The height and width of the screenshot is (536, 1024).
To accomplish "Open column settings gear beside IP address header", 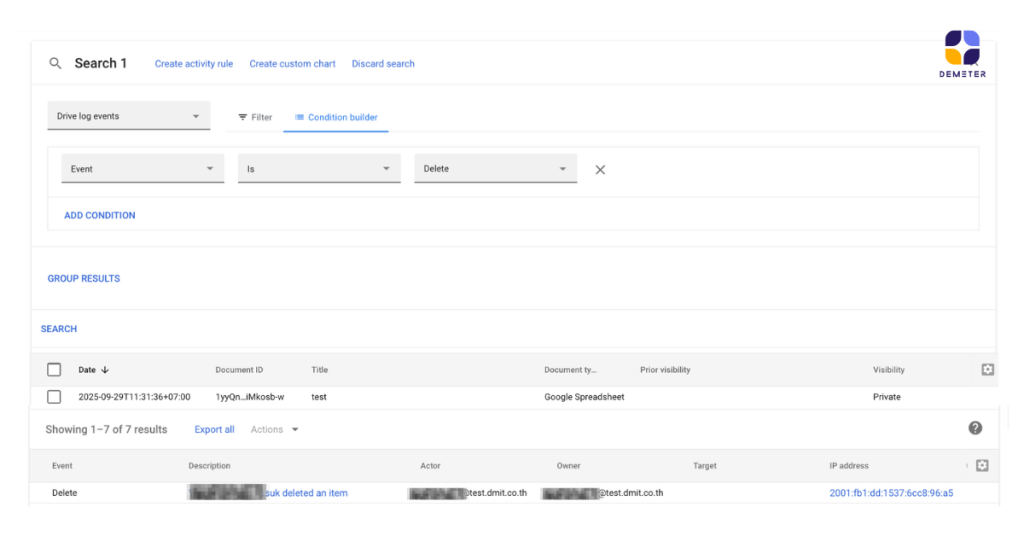I will [981, 466].
